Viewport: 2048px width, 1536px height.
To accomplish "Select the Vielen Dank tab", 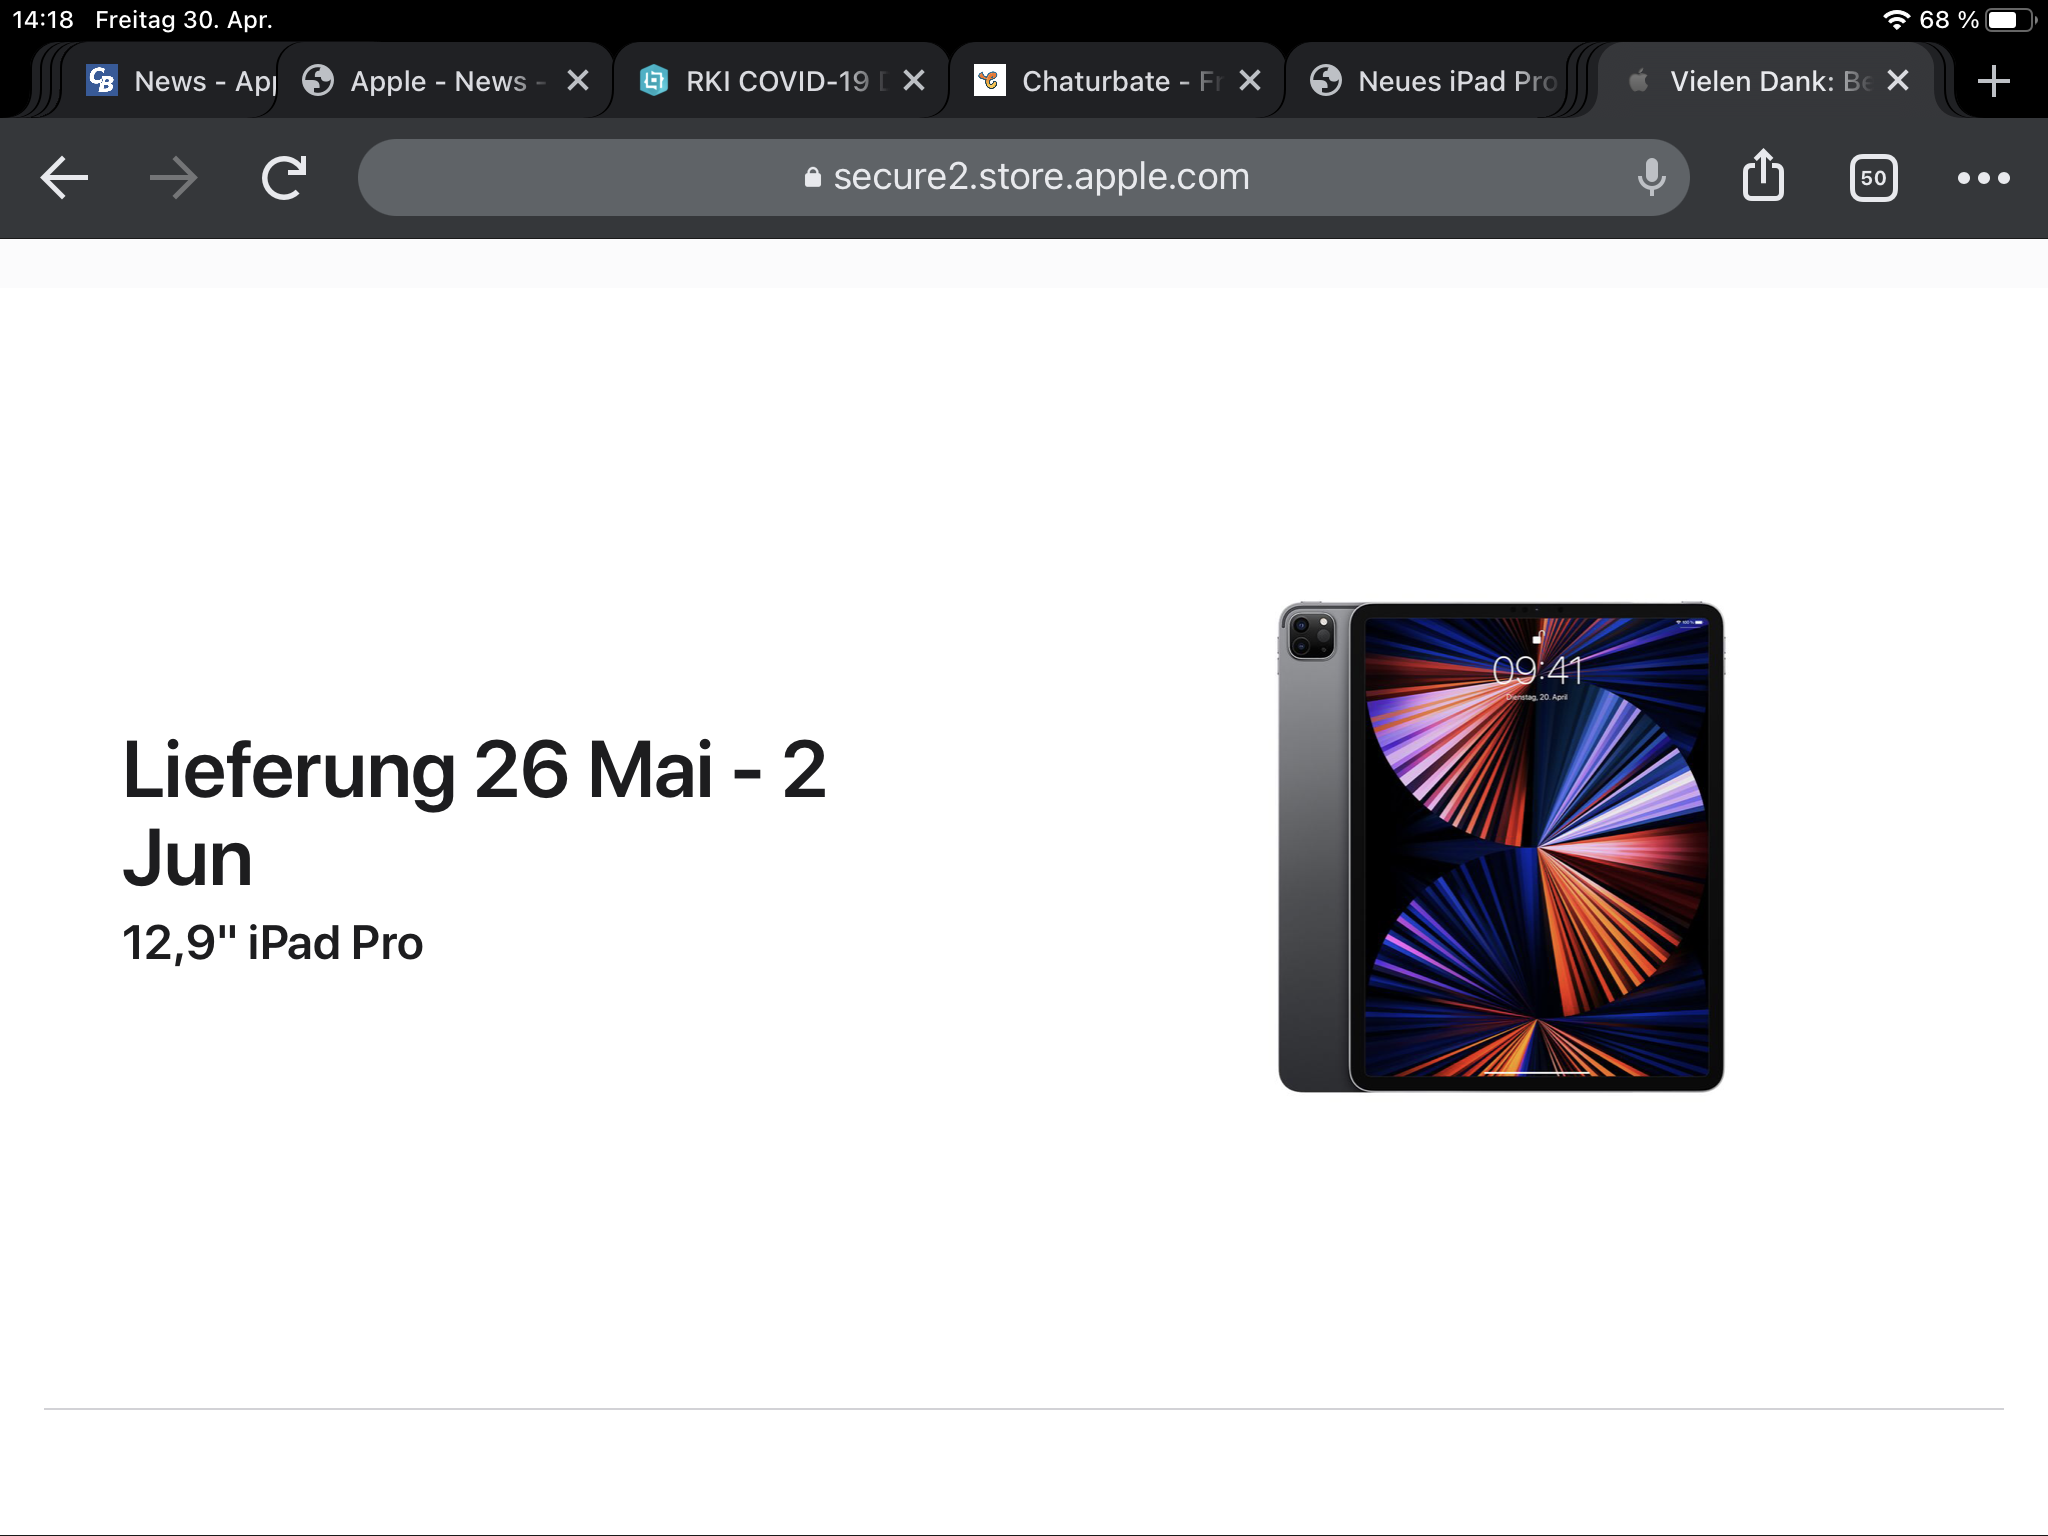I will [x=1750, y=81].
